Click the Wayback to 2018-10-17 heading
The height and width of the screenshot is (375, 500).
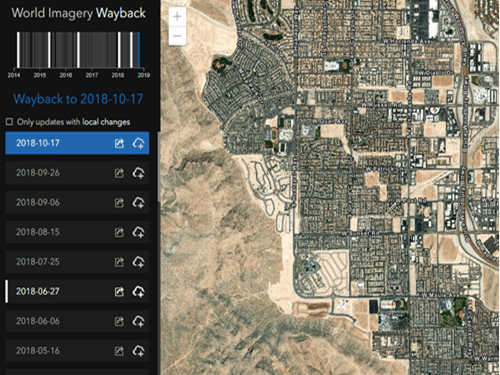[x=78, y=99]
